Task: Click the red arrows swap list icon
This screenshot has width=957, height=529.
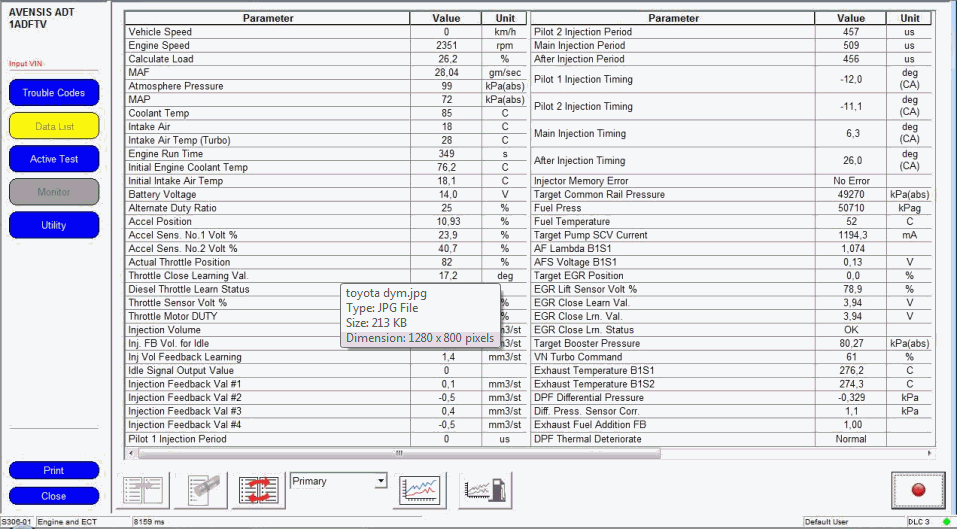Action: [x=257, y=490]
